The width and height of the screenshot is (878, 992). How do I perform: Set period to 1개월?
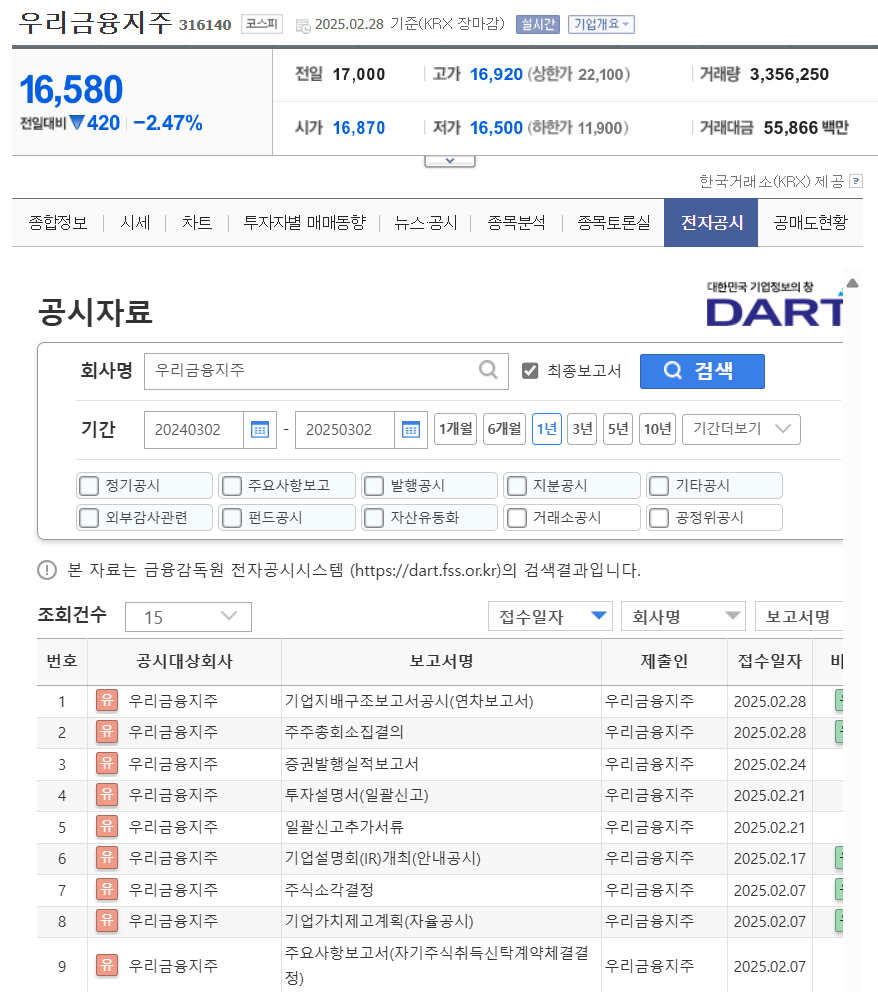[455, 430]
